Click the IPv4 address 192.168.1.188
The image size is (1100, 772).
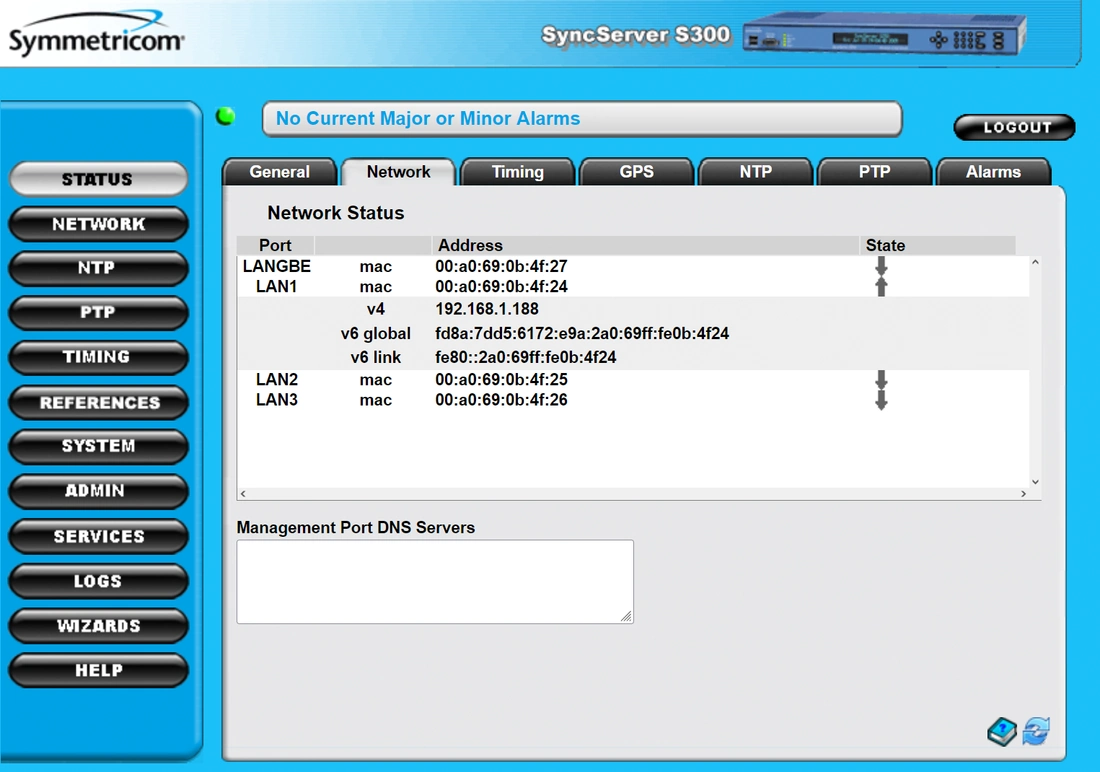tap(487, 309)
